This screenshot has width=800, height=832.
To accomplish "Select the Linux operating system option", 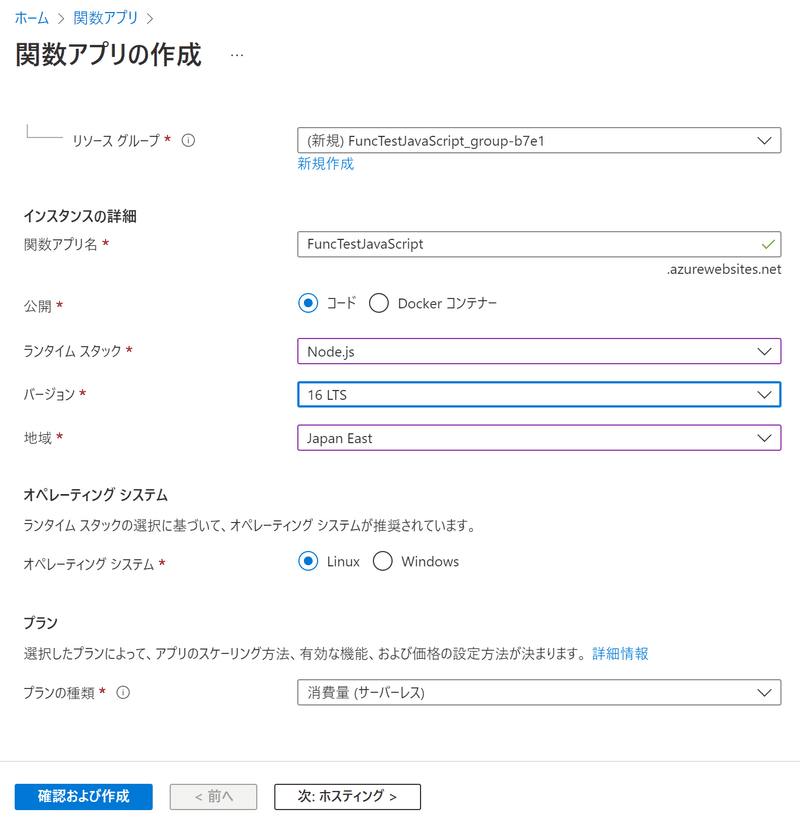I will [310, 561].
